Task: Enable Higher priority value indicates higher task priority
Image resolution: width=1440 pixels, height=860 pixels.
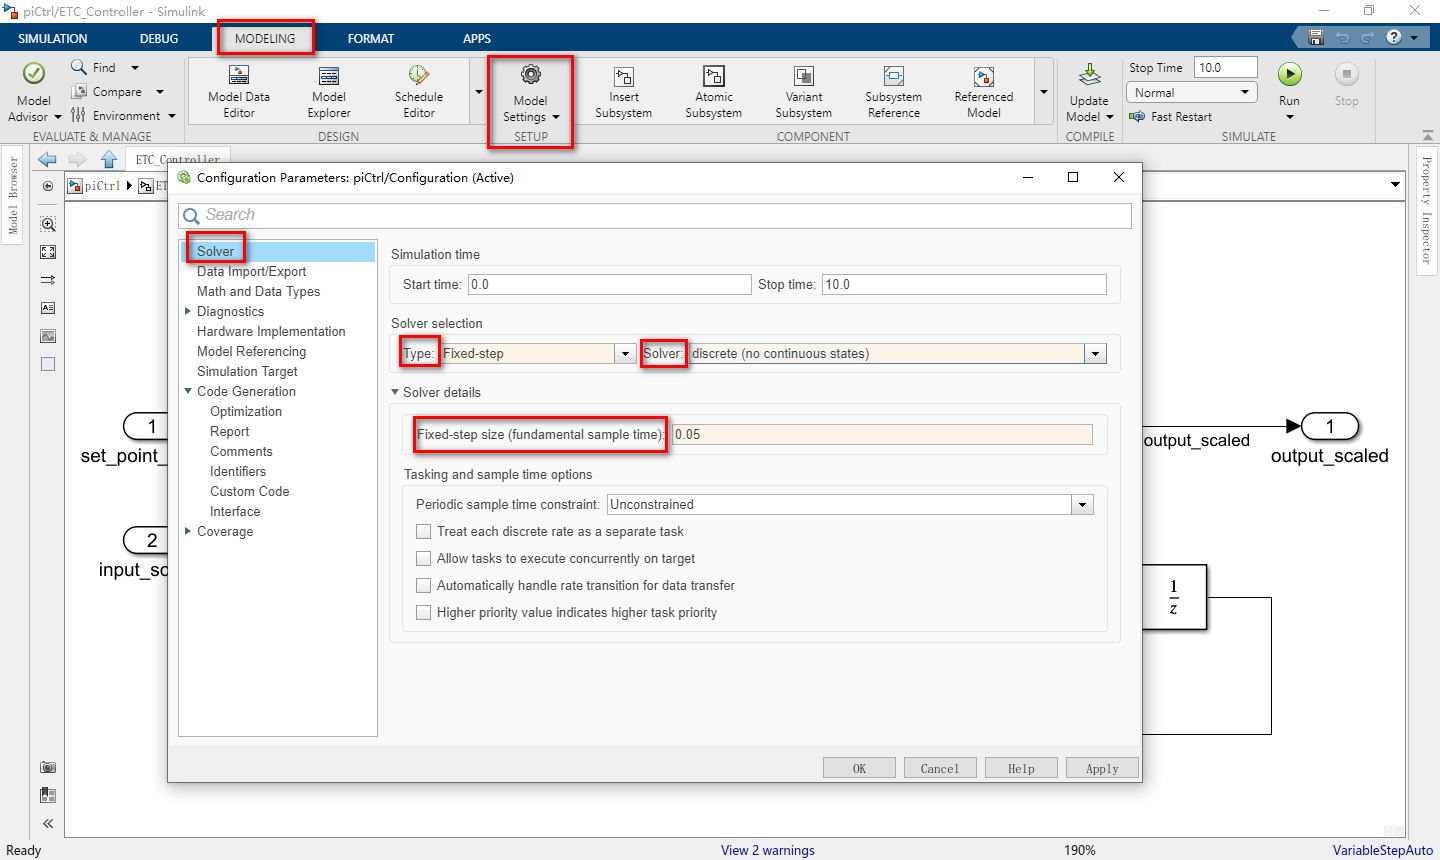Action: (424, 612)
